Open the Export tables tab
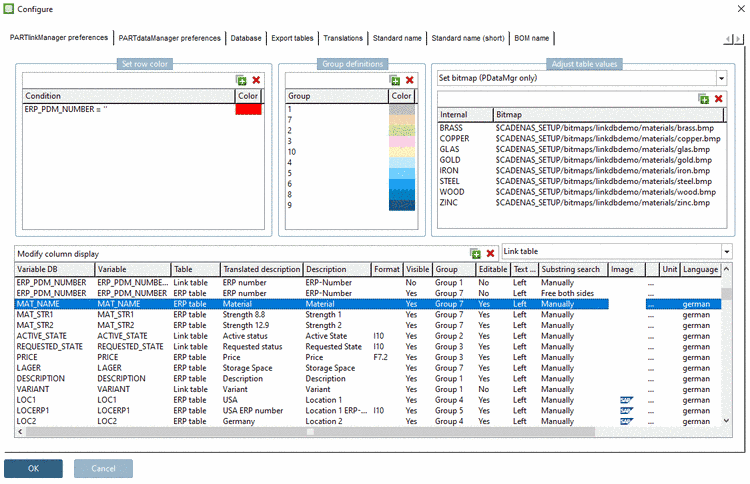 pos(294,38)
